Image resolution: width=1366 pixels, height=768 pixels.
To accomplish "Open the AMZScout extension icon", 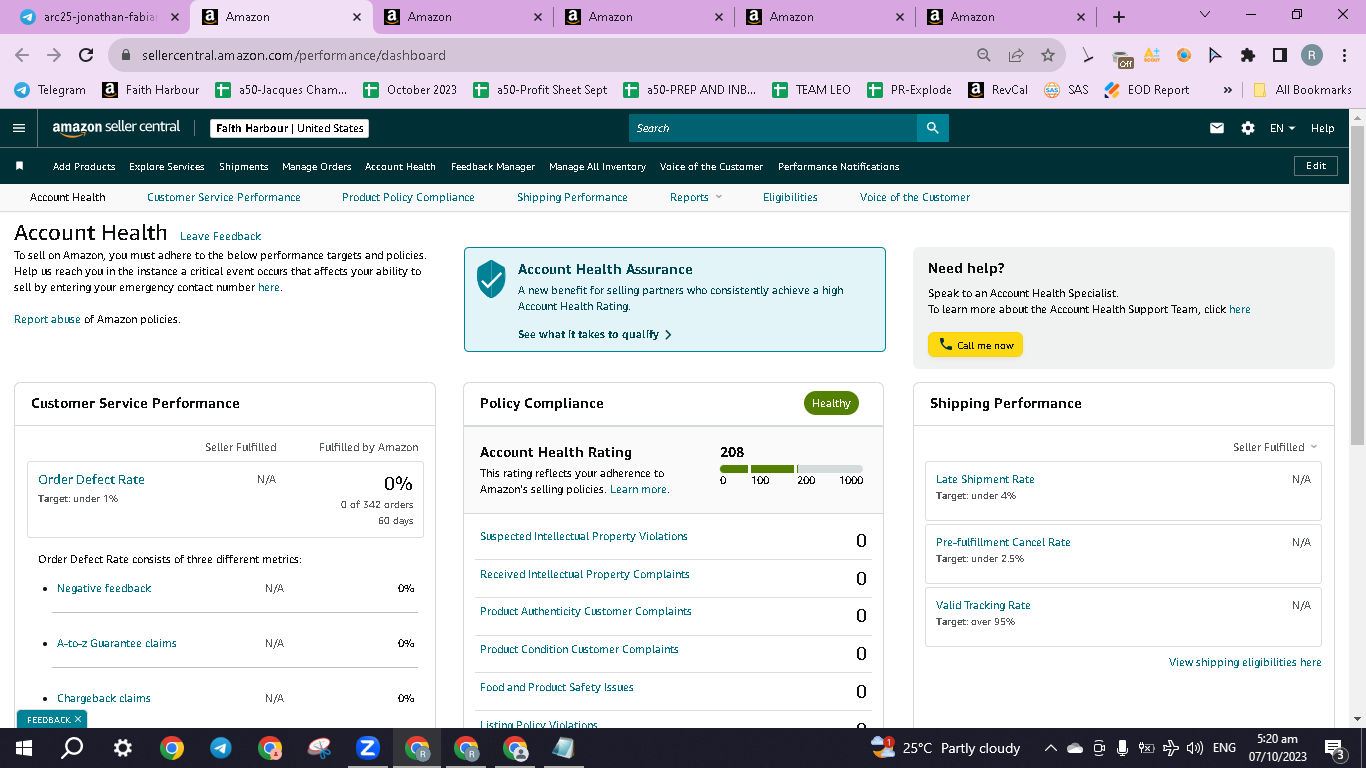I will [1152, 55].
